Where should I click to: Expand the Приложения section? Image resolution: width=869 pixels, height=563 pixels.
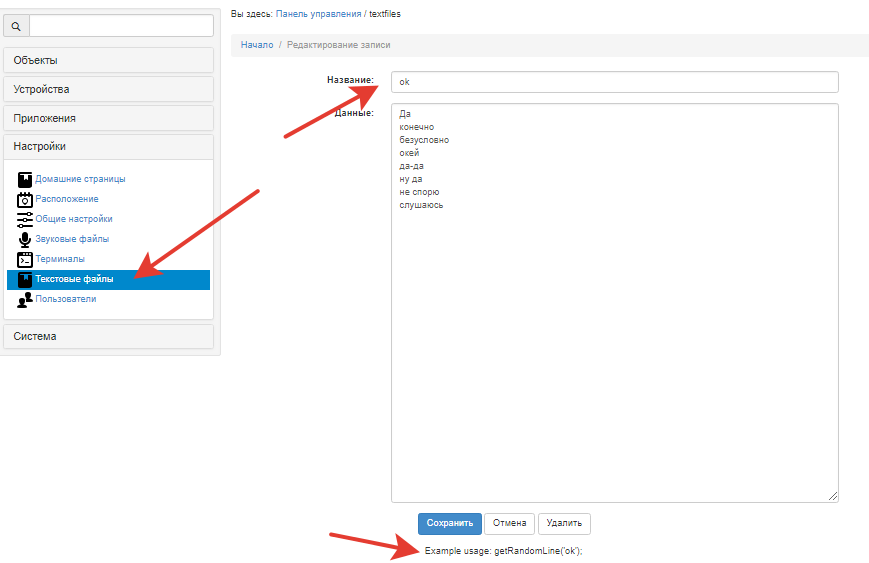click(x=109, y=118)
